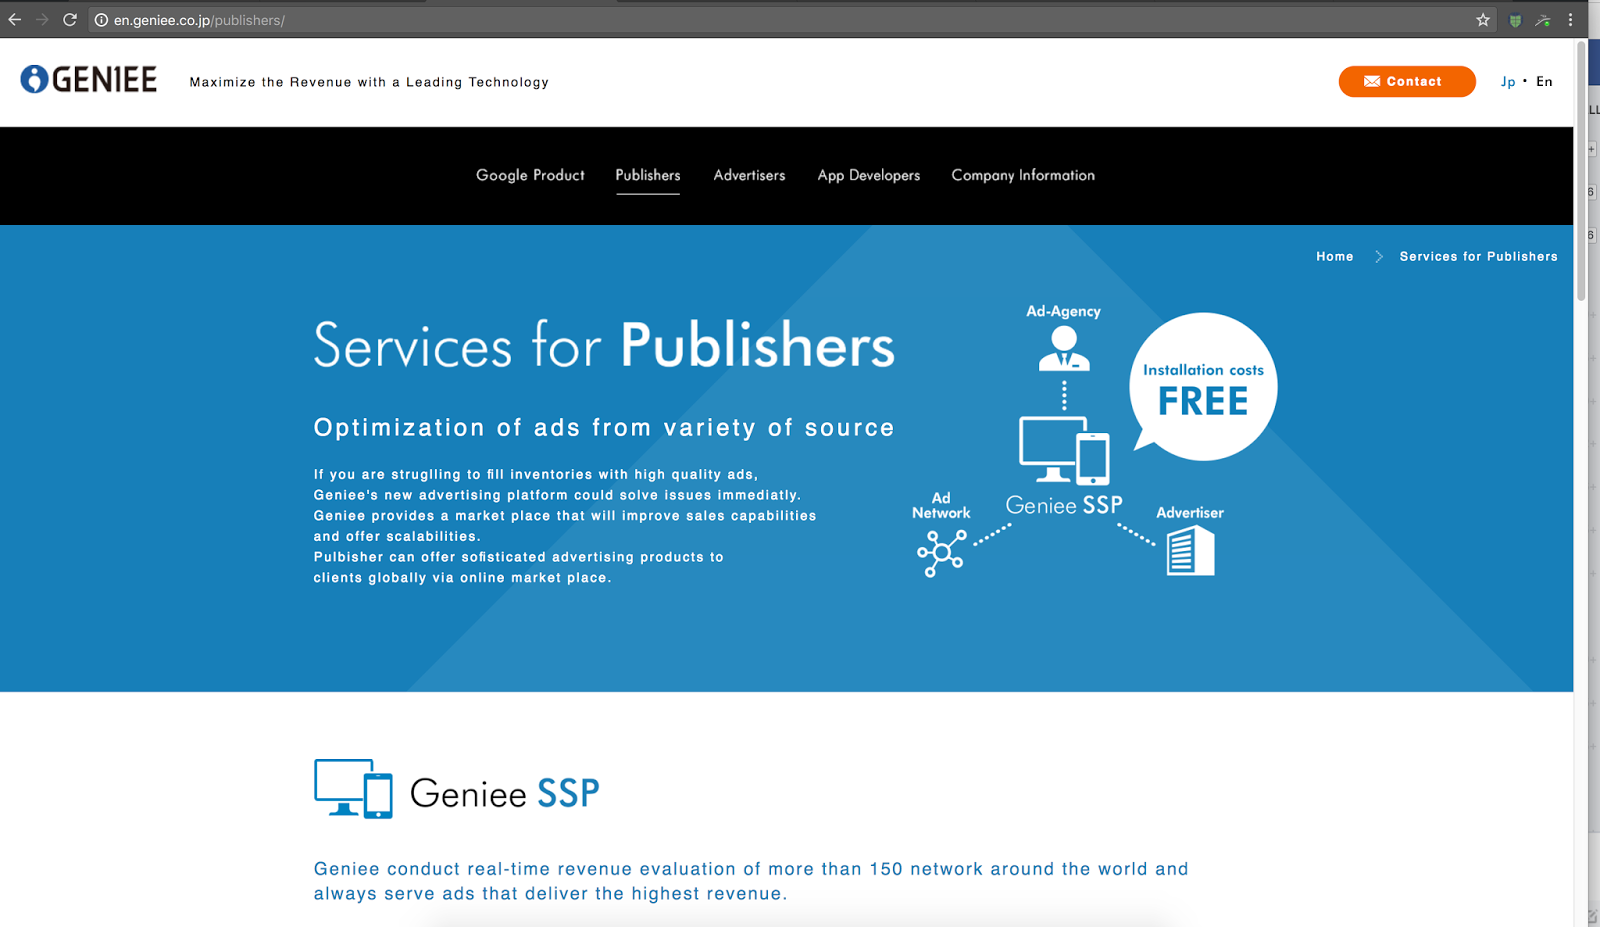Open the Google Product menu
The width and height of the screenshot is (1600, 927).
tap(530, 175)
